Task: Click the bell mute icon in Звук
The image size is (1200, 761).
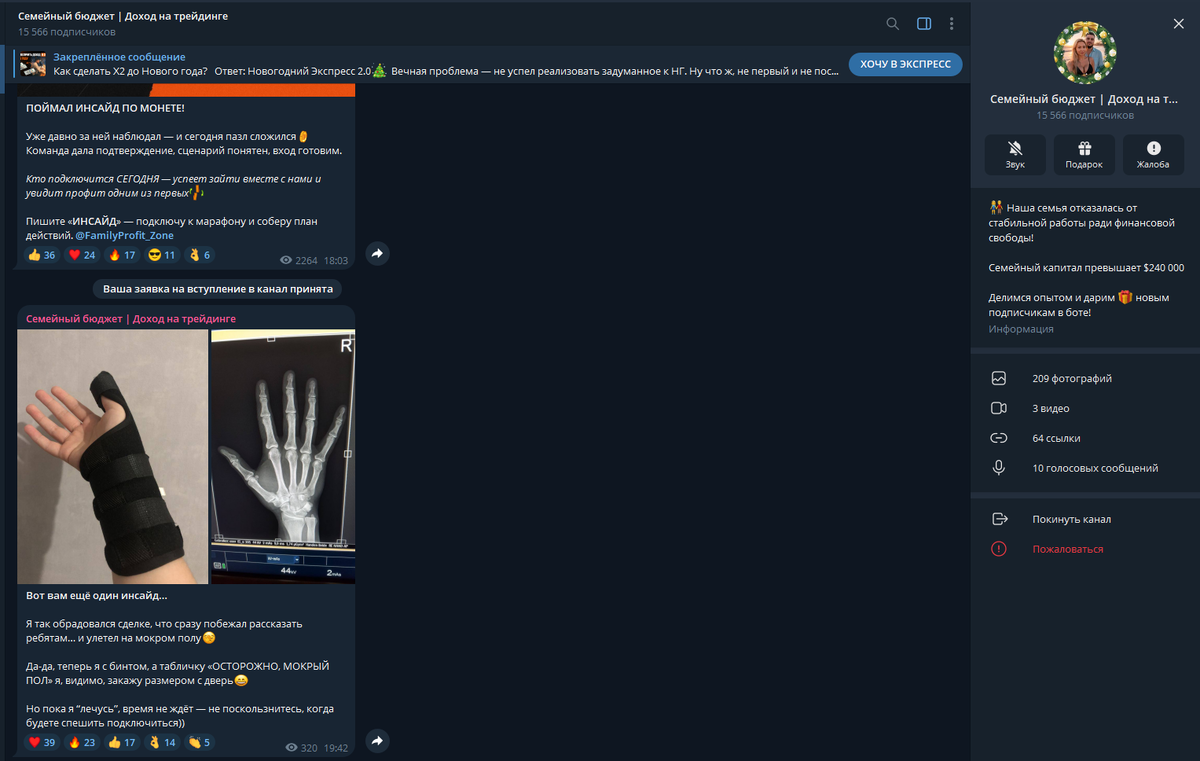Action: 1015,148
